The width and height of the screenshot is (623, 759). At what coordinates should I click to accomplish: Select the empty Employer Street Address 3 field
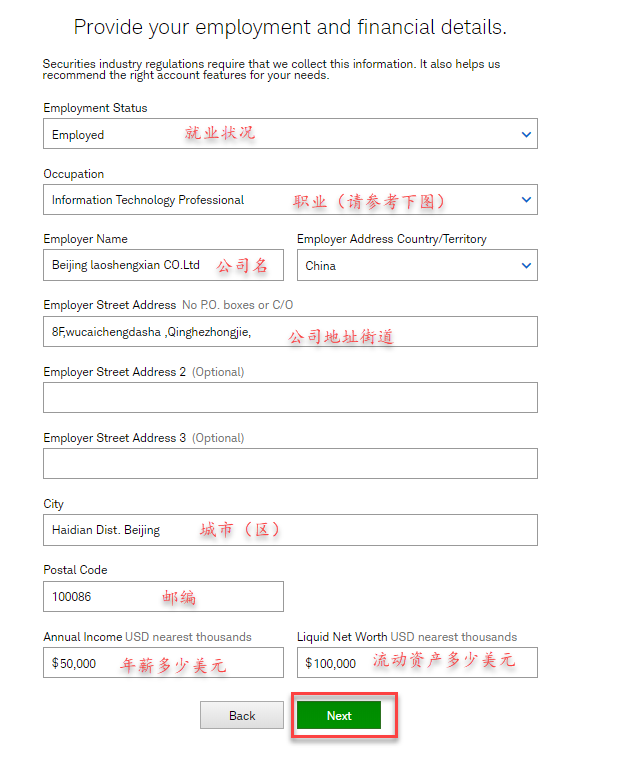tap(290, 463)
